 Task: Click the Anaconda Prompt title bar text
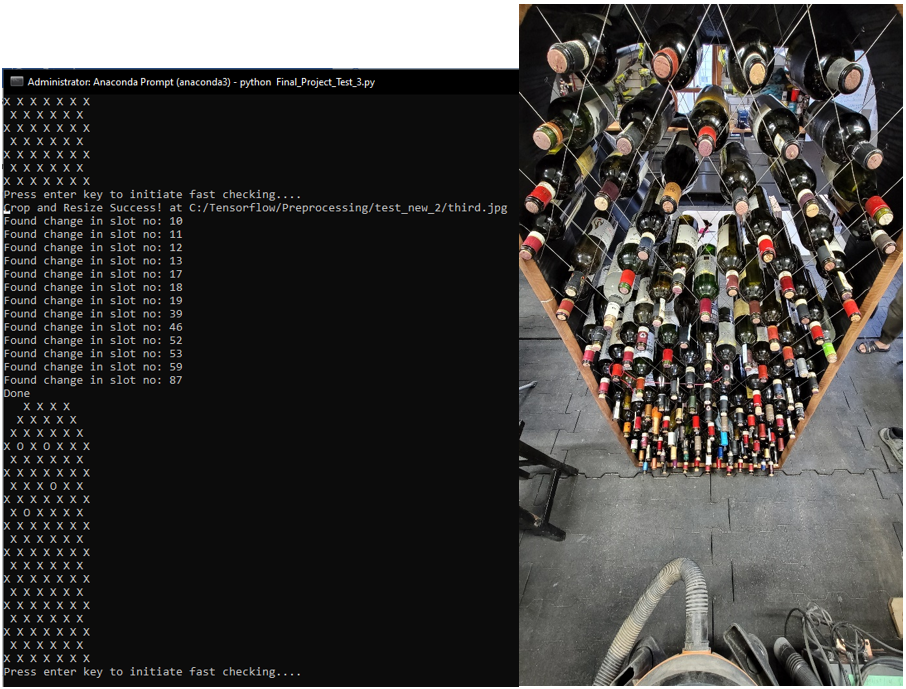point(201,82)
